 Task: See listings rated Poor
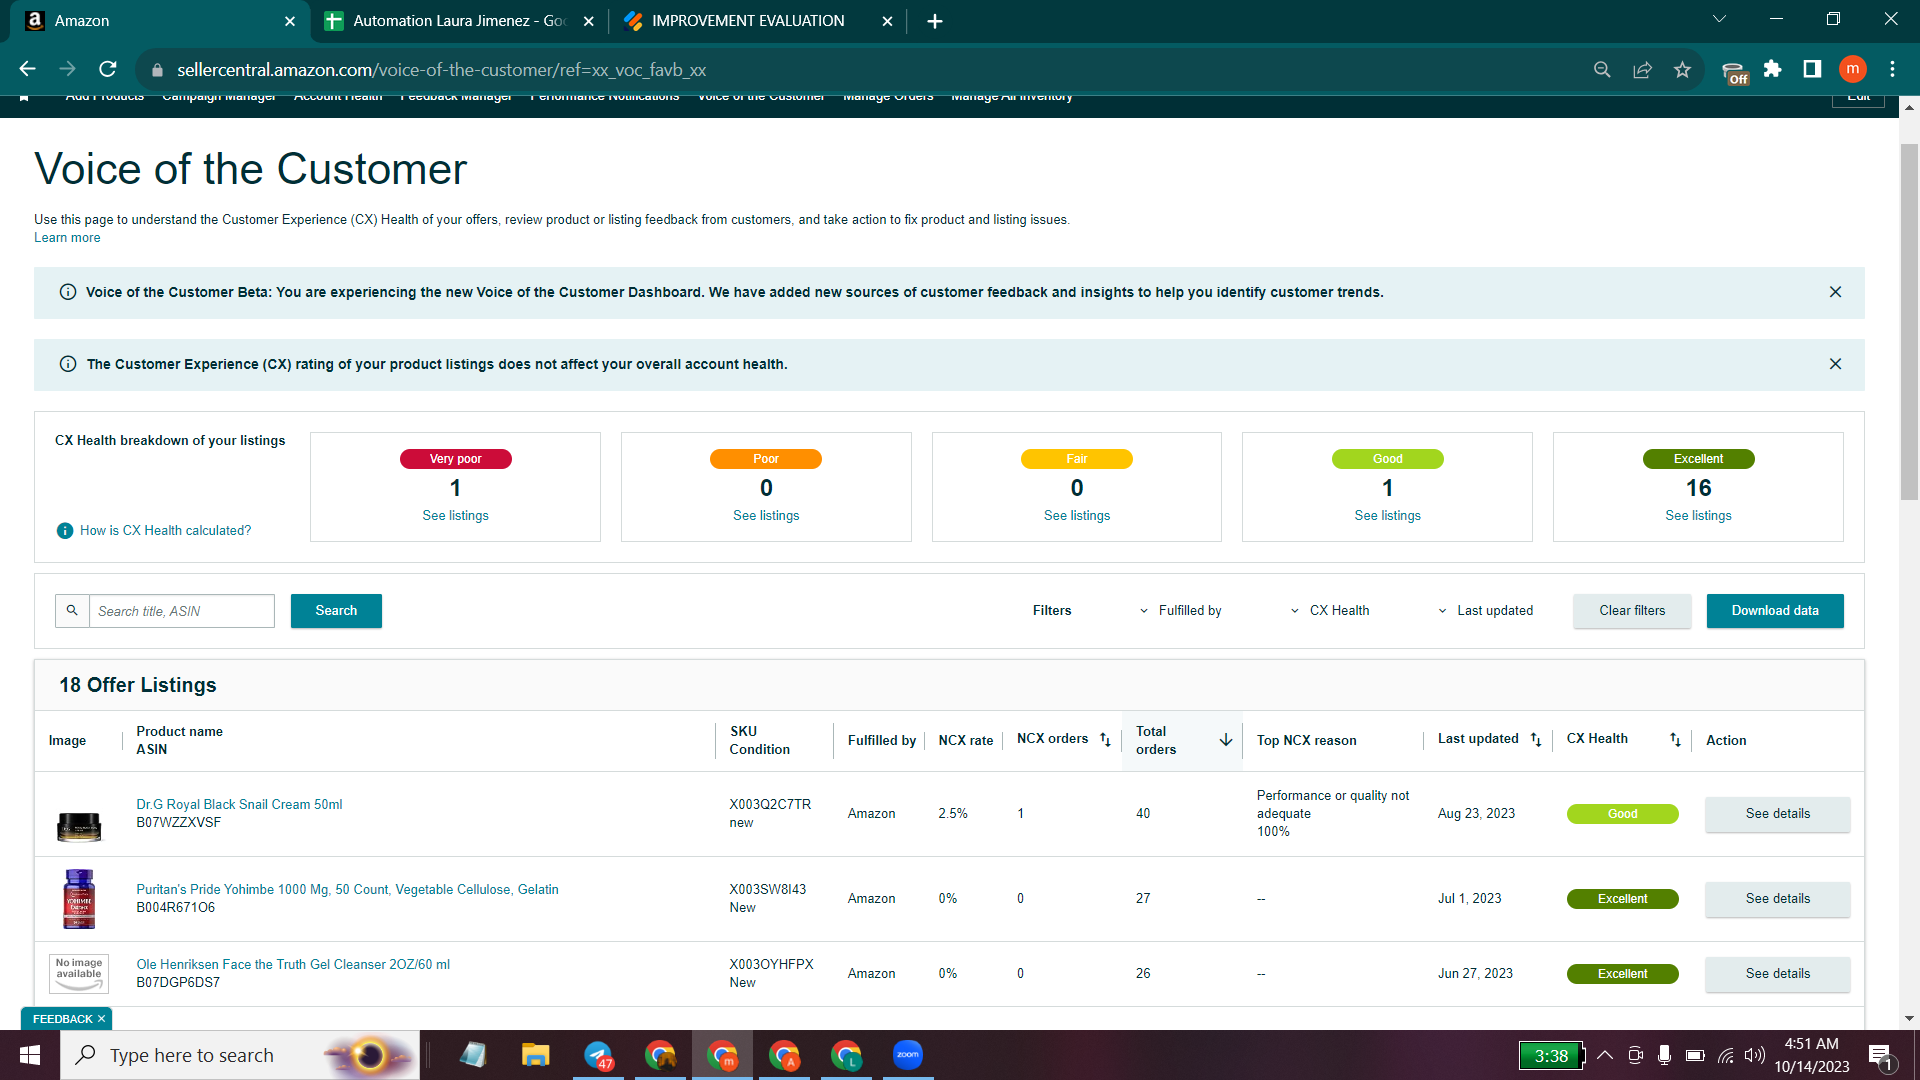766,516
